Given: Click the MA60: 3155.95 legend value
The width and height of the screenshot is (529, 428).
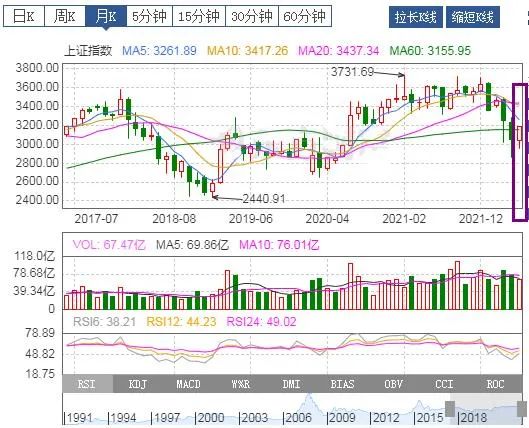Looking at the screenshot, I should click(x=430, y=51).
